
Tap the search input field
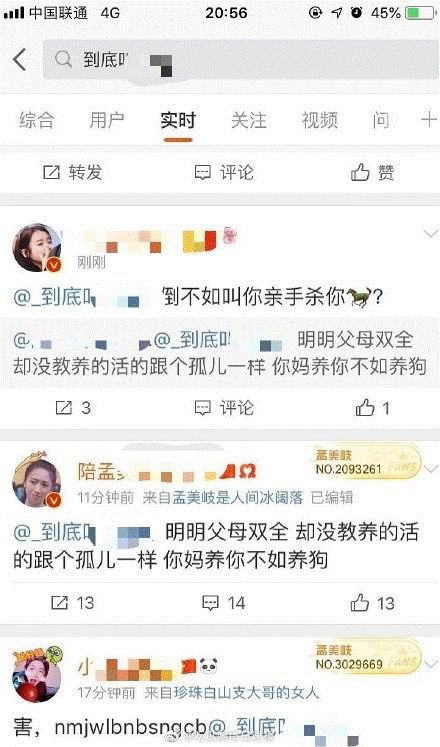coord(240,60)
